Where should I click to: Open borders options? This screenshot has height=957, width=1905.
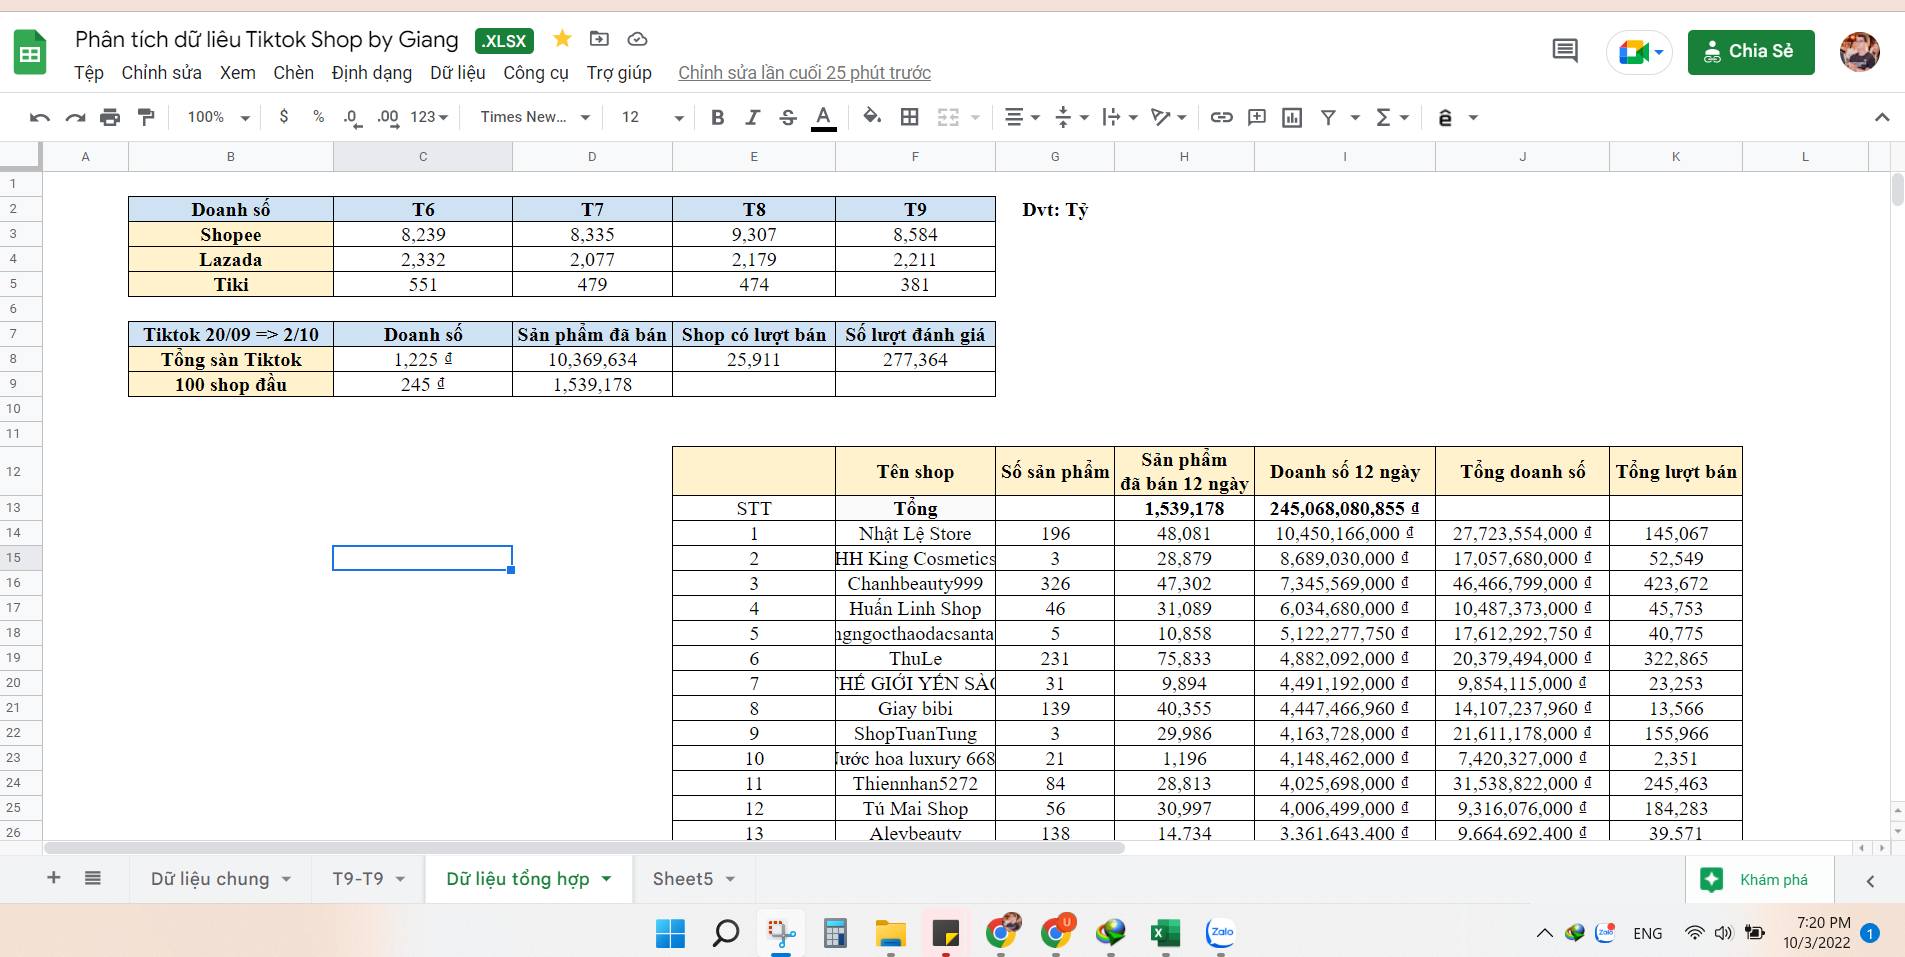click(x=909, y=117)
